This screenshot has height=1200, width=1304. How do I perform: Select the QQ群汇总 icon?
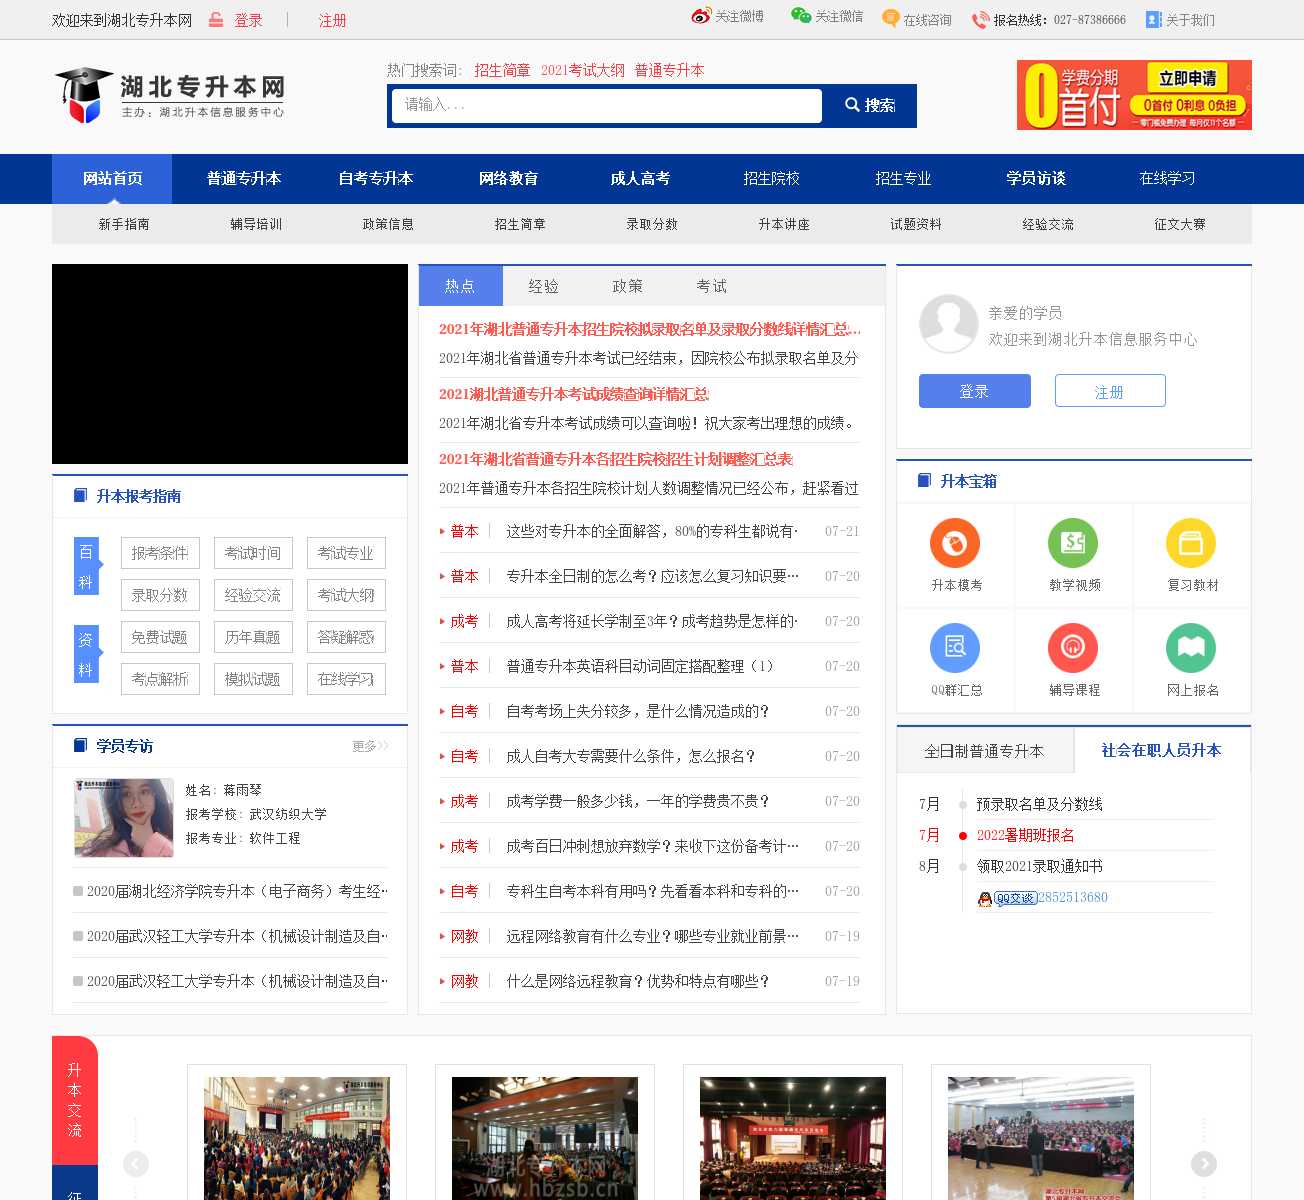click(x=955, y=648)
